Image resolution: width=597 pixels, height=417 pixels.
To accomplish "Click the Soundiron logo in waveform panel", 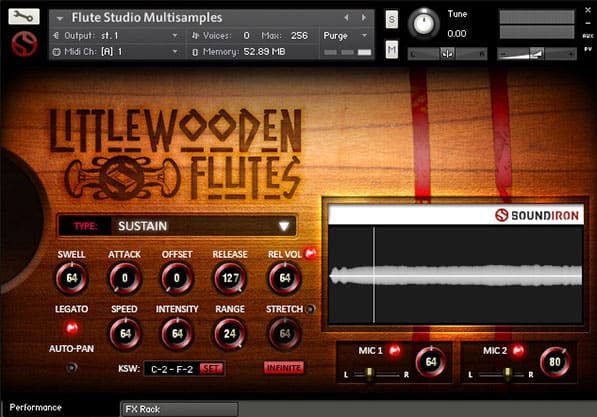I will (x=537, y=215).
